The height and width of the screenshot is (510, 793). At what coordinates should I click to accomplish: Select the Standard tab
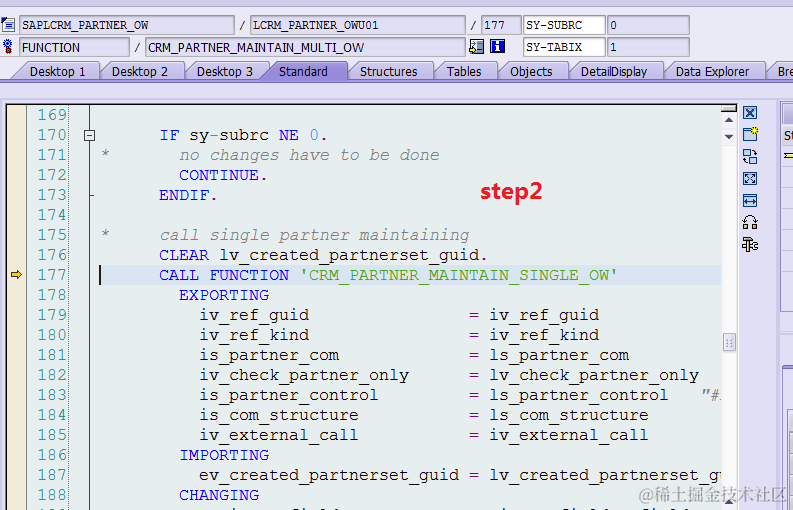[x=303, y=71]
